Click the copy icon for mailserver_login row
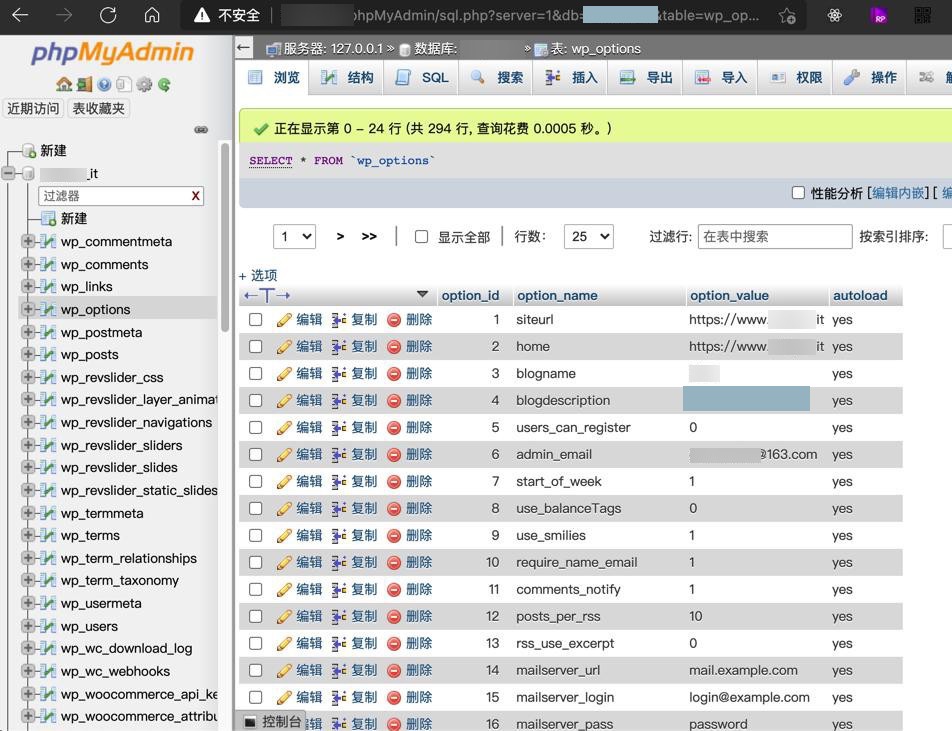This screenshot has height=731, width=952. (339, 698)
